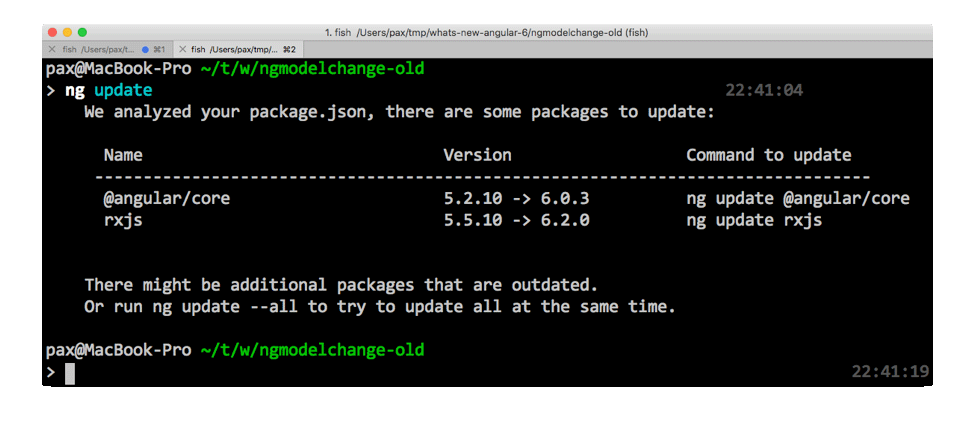The width and height of the screenshot is (974, 445).
Task: Close the first fish tab
Action: click(x=52, y=49)
